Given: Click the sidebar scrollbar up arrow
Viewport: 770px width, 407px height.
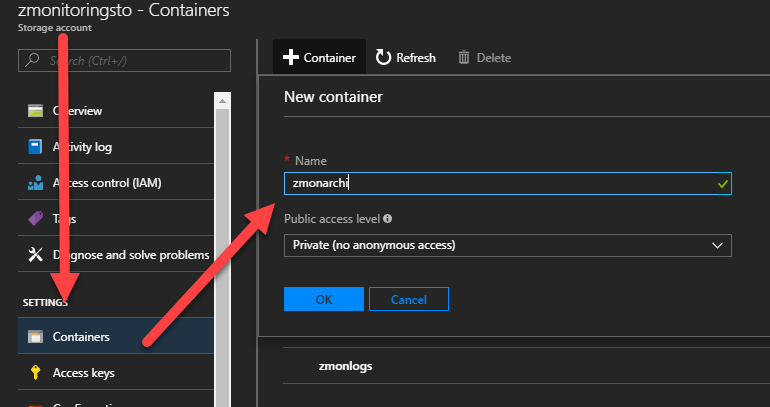Looking at the screenshot, I should coord(222,101).
